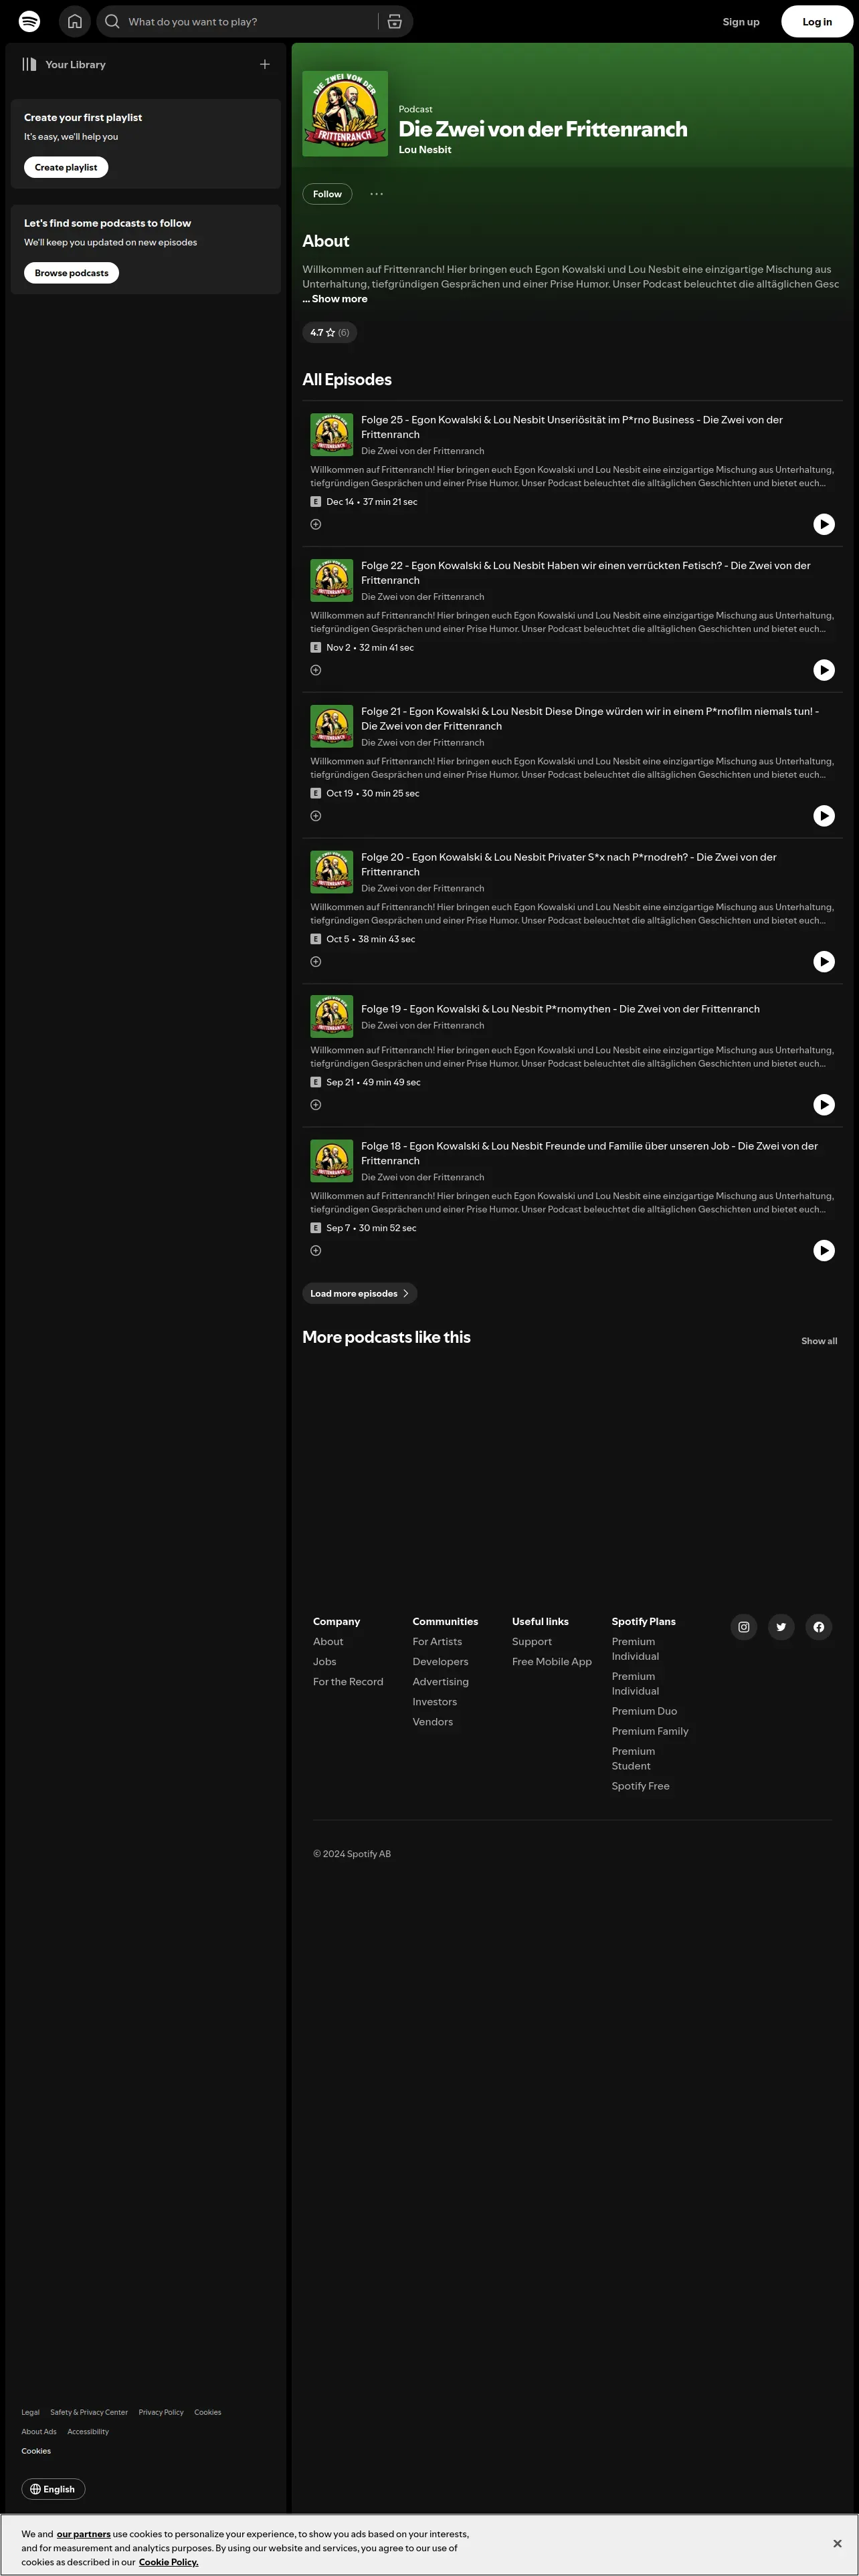Click the Spotify logo

click(30, 21)
